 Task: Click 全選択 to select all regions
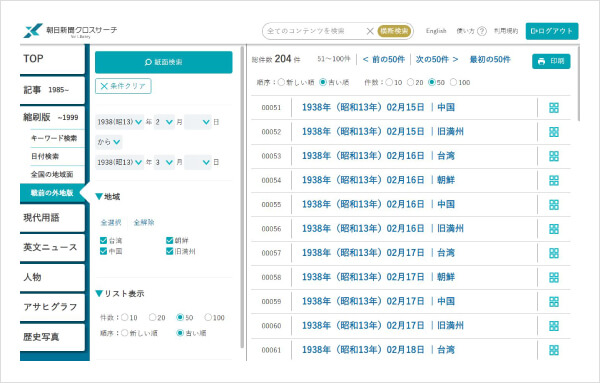pyautogui.click(x=111, y=222)
